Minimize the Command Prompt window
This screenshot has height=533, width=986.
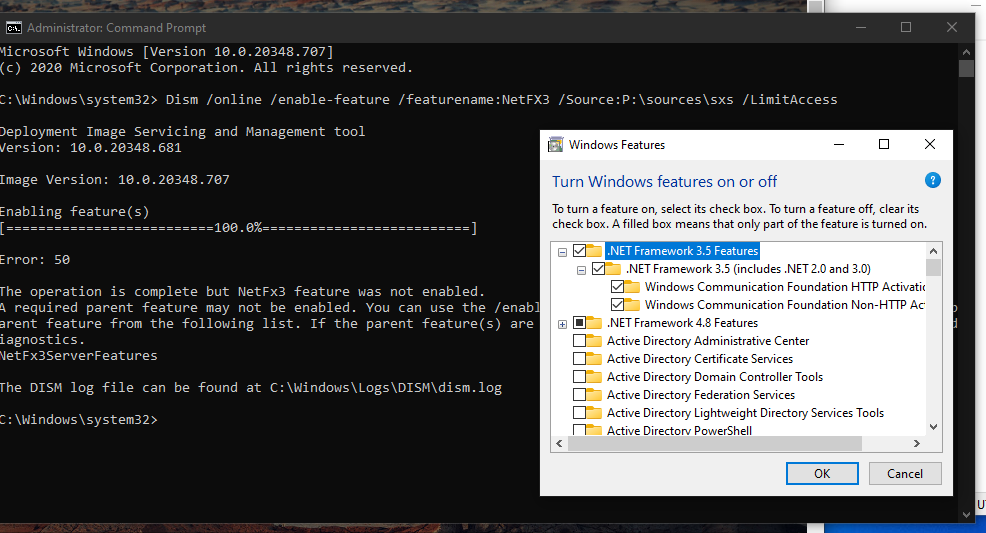(x=861, y=28)
